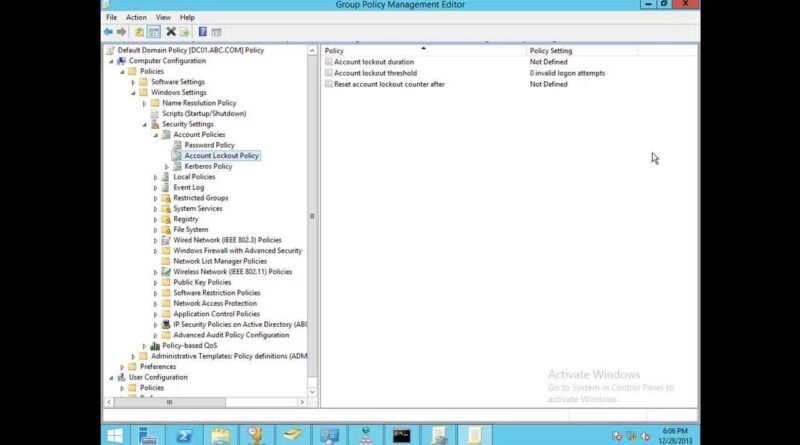
Task: Expand the Software Settings node
Action: (133, 82)
